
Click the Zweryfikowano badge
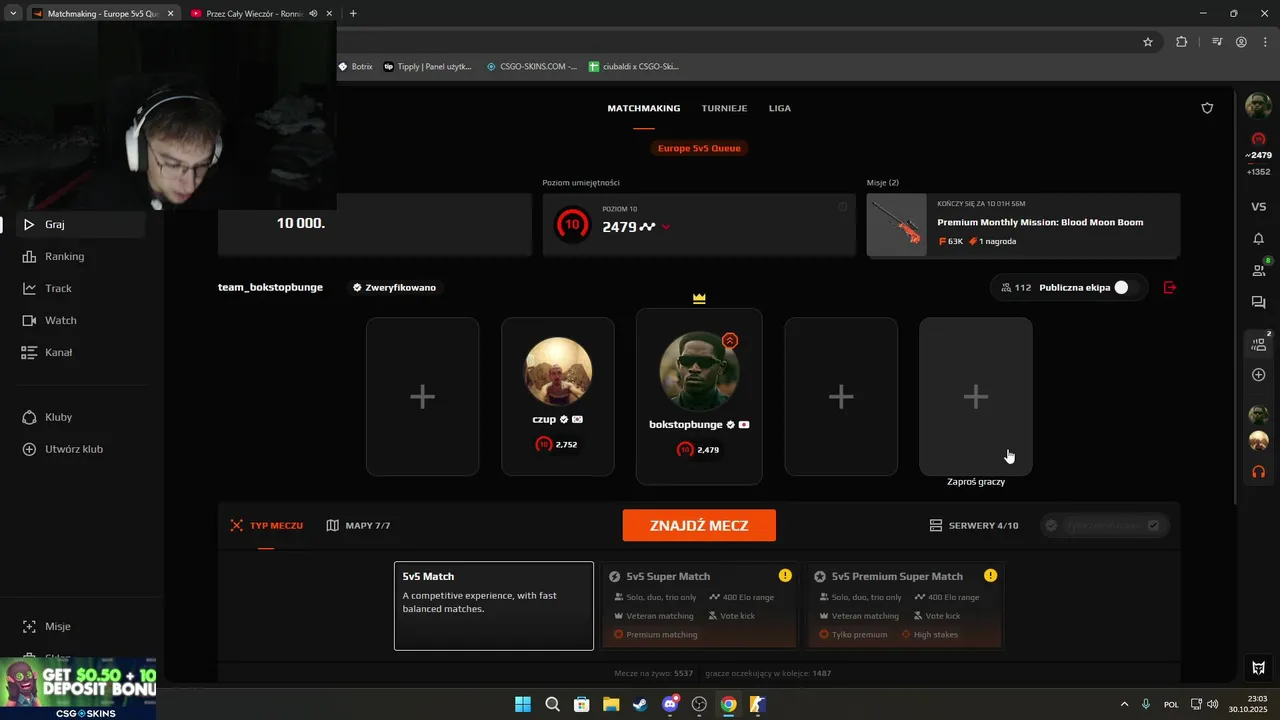394,288
